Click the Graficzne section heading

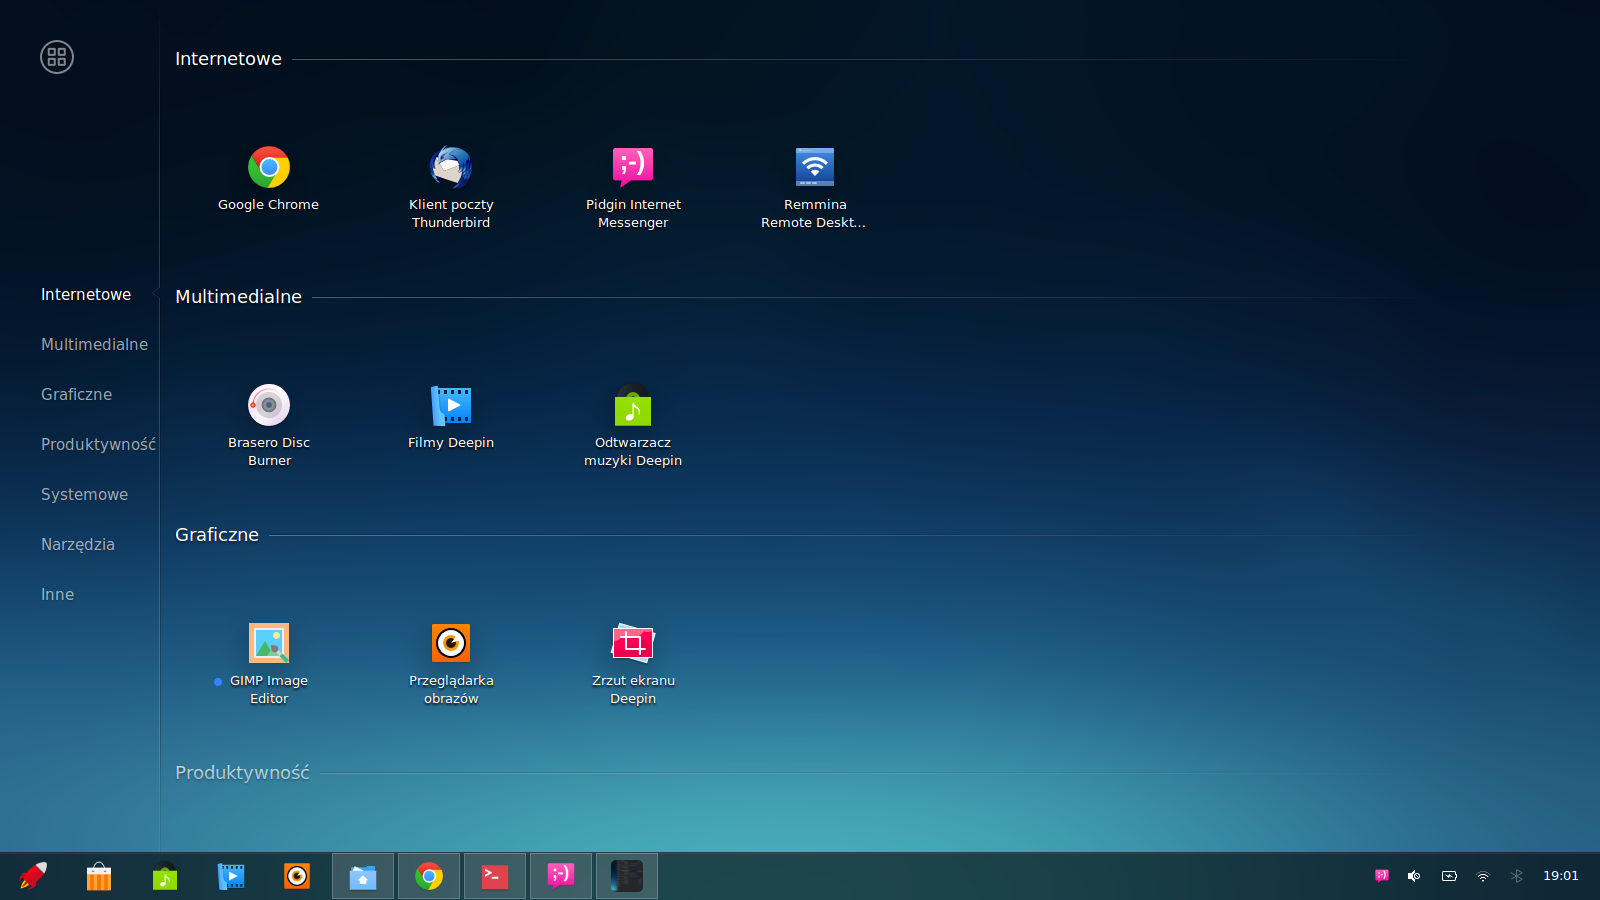coord(217,535)
